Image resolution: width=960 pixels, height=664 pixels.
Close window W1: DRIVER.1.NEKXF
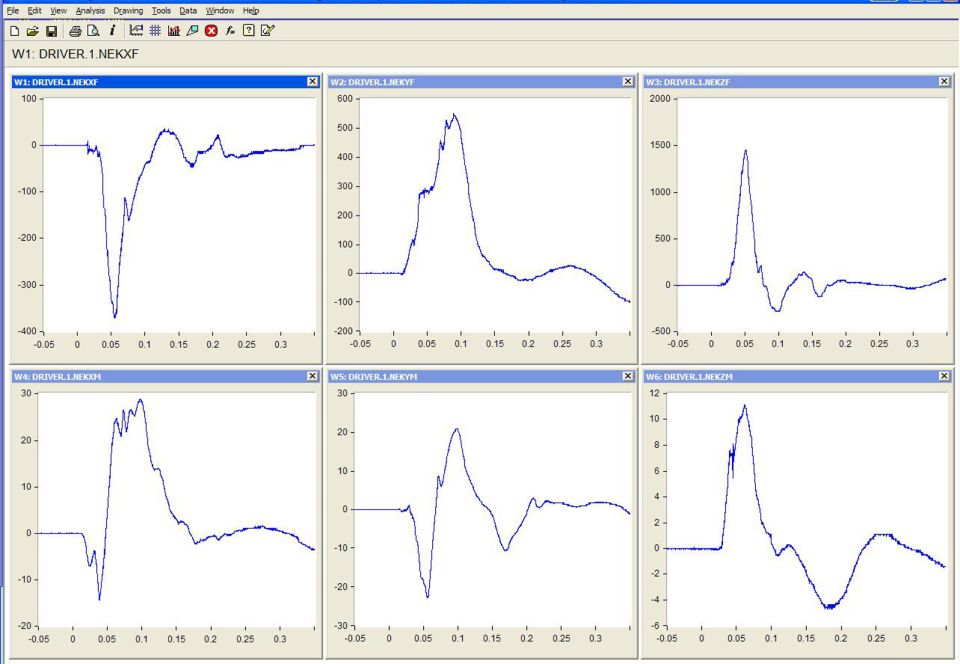(x=312, y=81)
